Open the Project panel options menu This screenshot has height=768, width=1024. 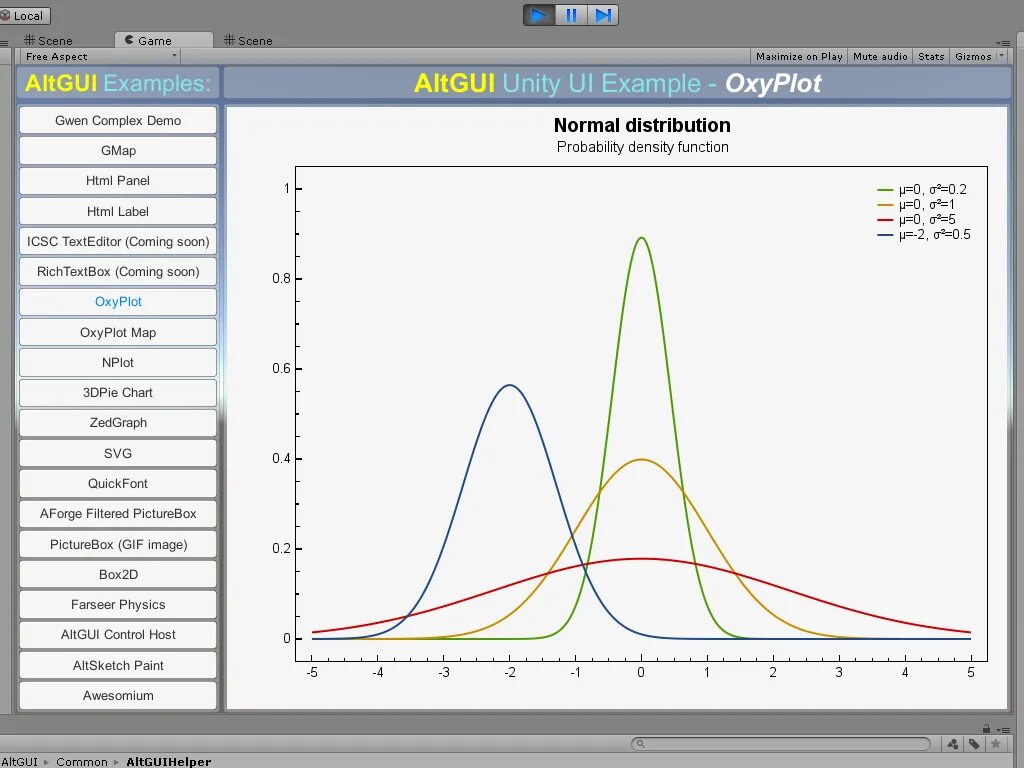pyautogui.click(x=1002, y=729)
